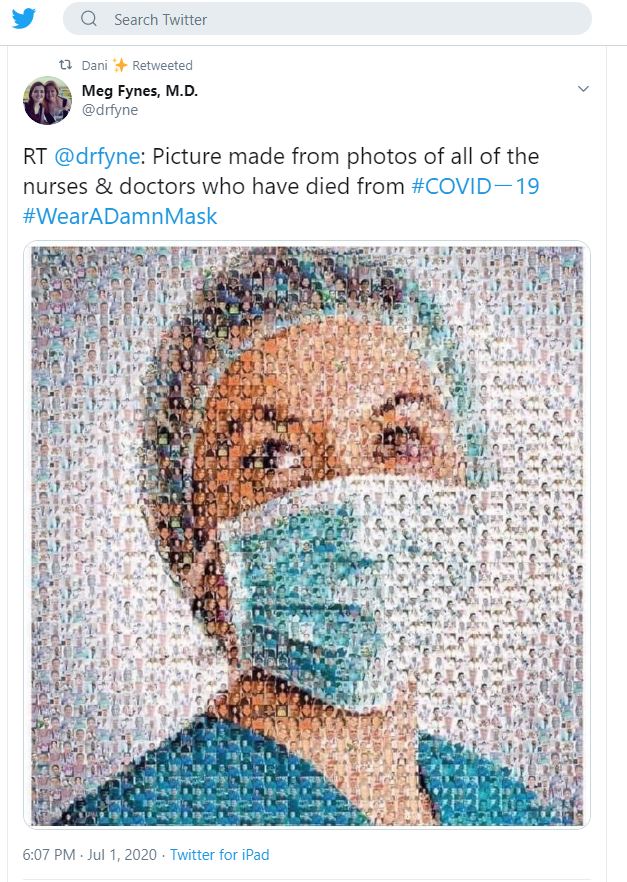Open Meg Fynes' profile picture
The height and width of the screenshot is (882, 627).
(x=47, y=100)
